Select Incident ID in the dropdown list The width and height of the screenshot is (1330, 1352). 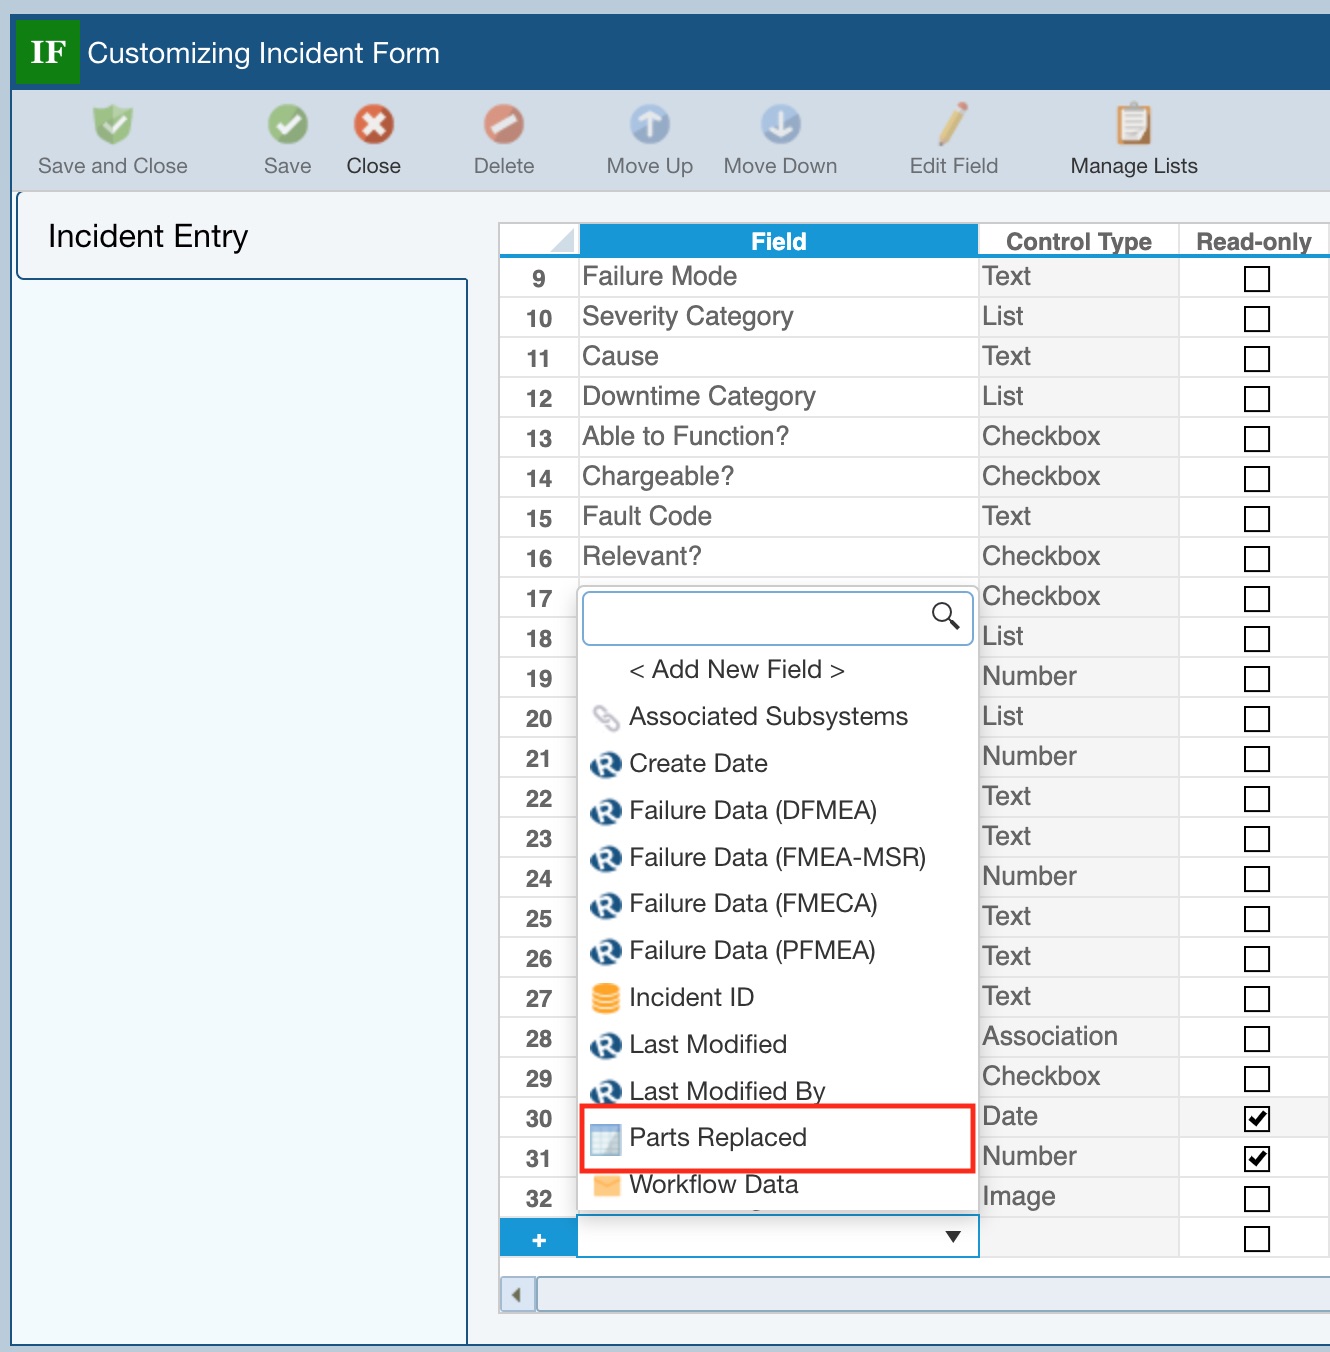pyautogui.click(x=691, y=998)
